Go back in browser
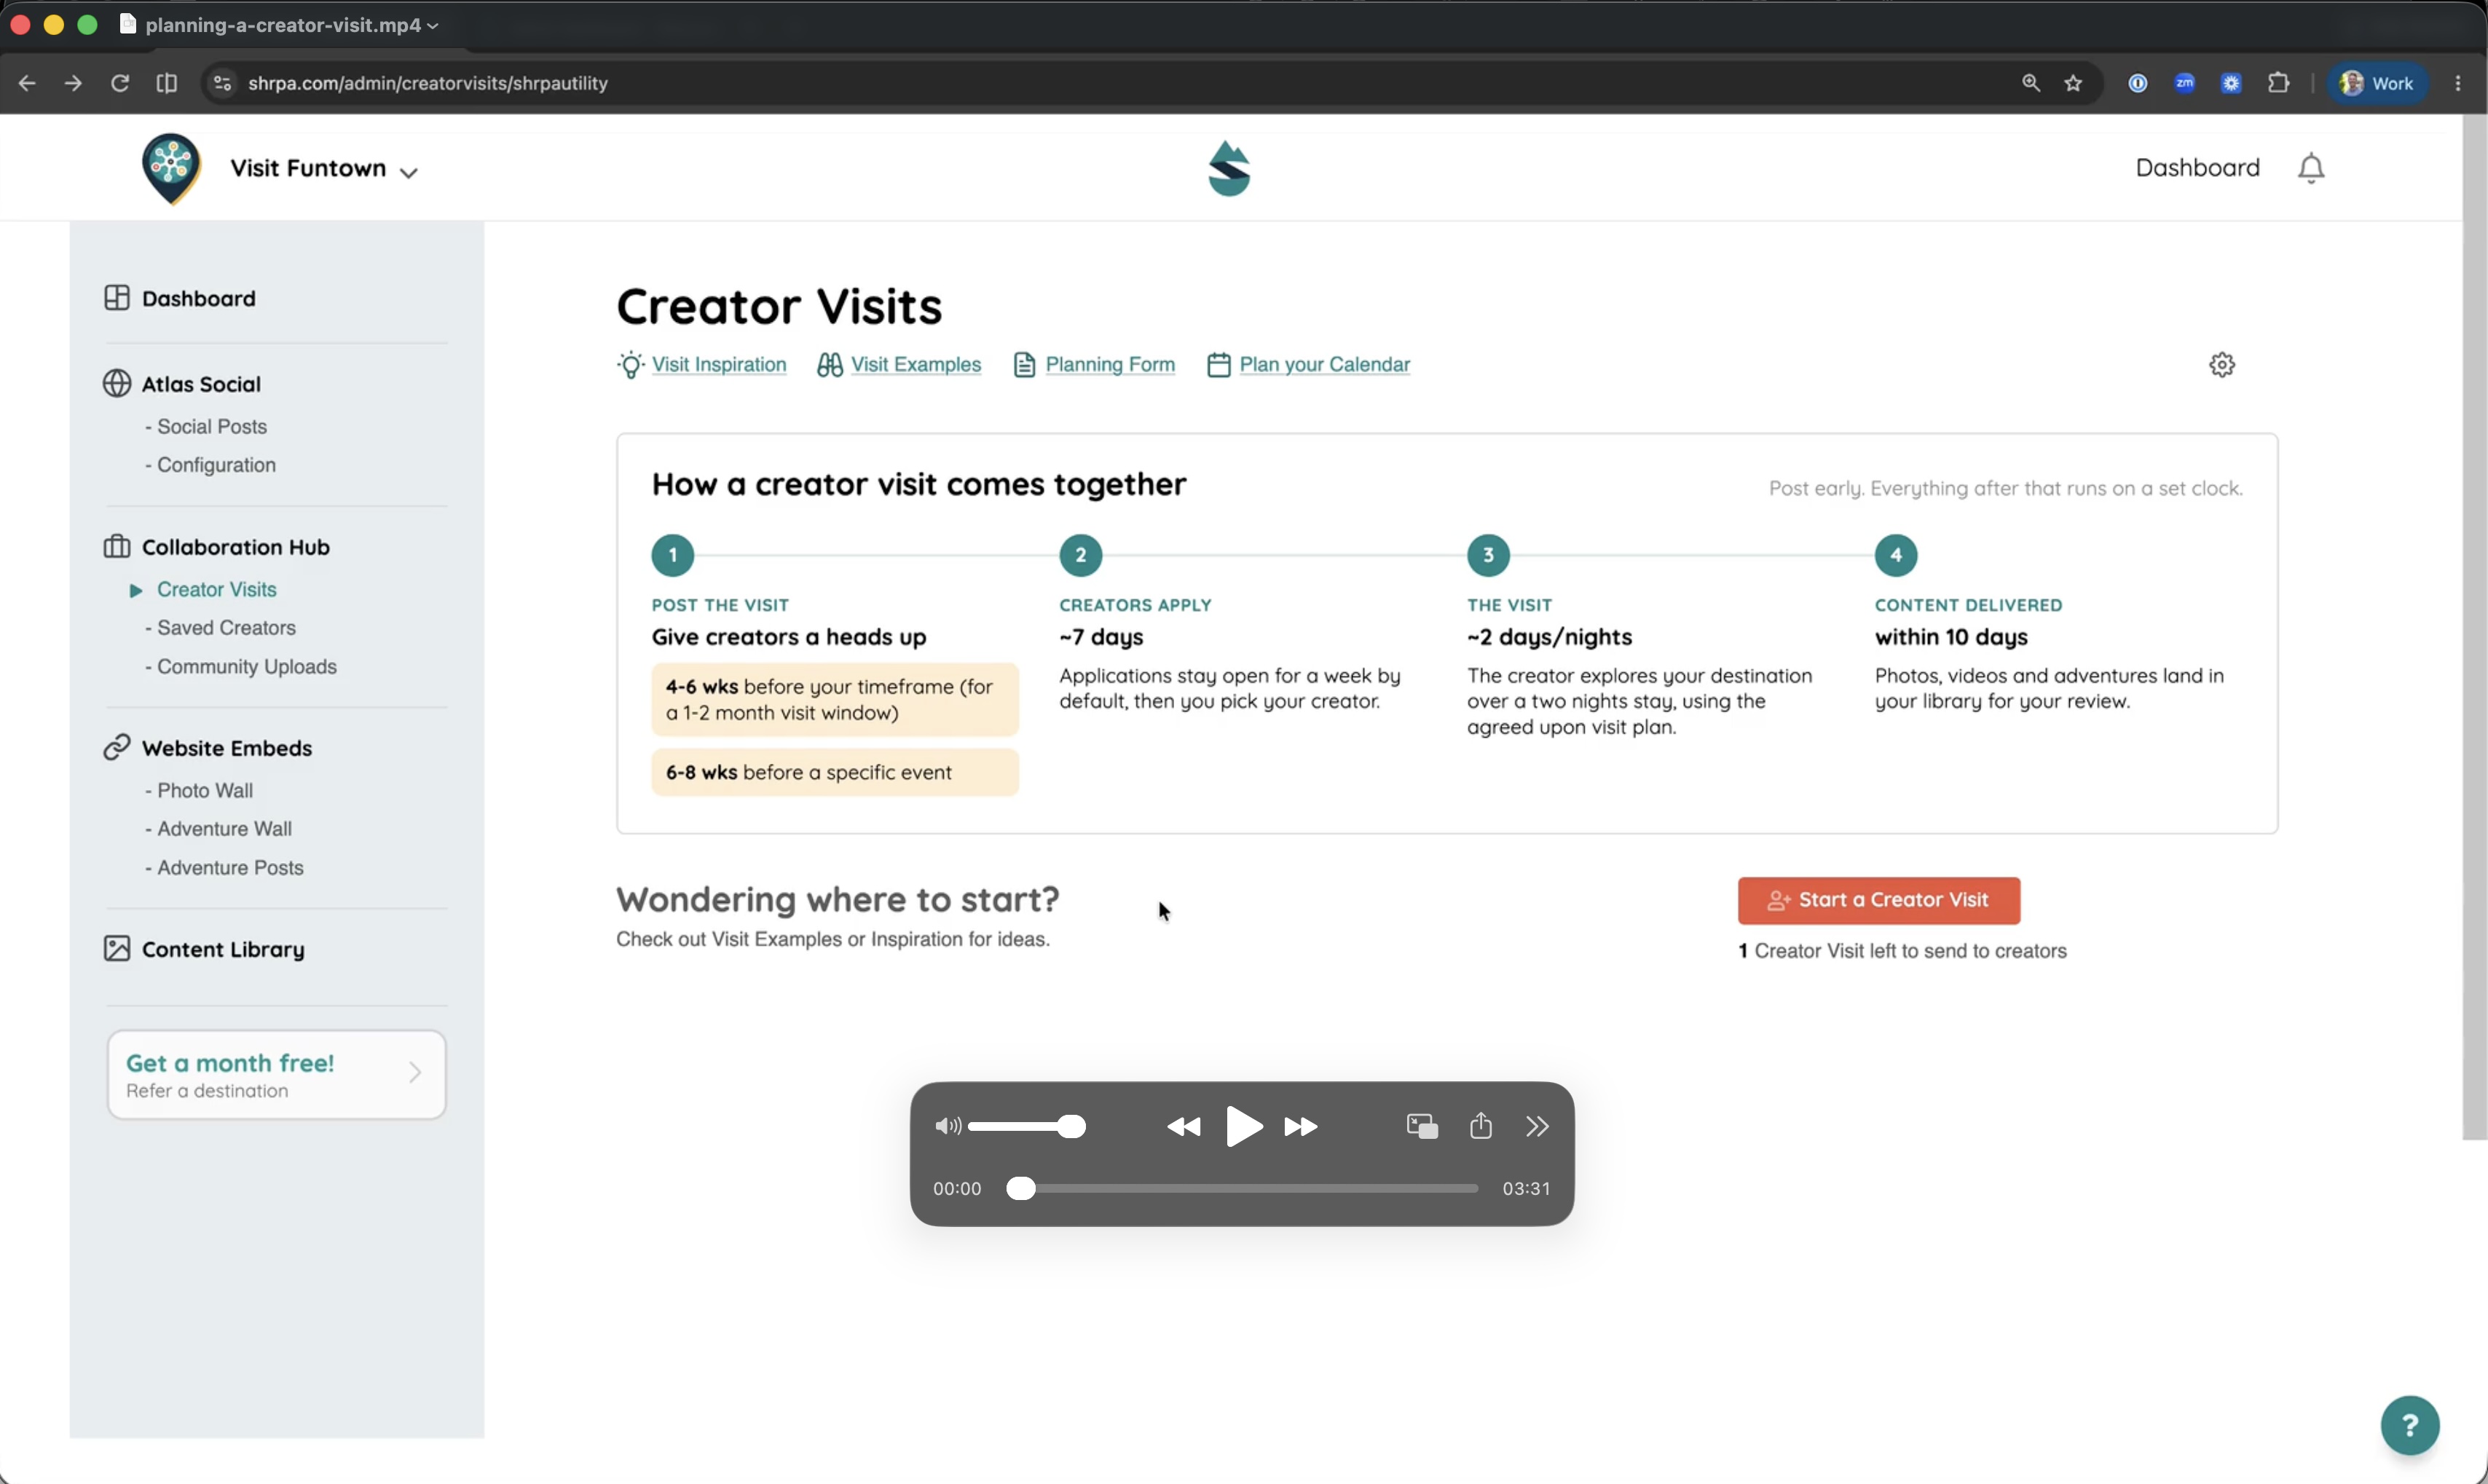Viewport: 2488px width, 1484px height. pyautogui.click(x=27, y=83)
